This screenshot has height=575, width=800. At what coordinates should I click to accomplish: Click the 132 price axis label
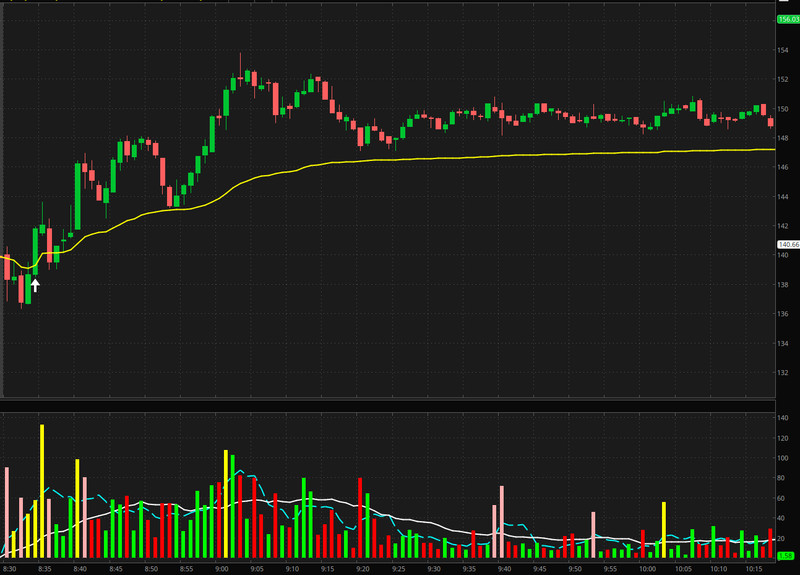(x=783, y=372)
